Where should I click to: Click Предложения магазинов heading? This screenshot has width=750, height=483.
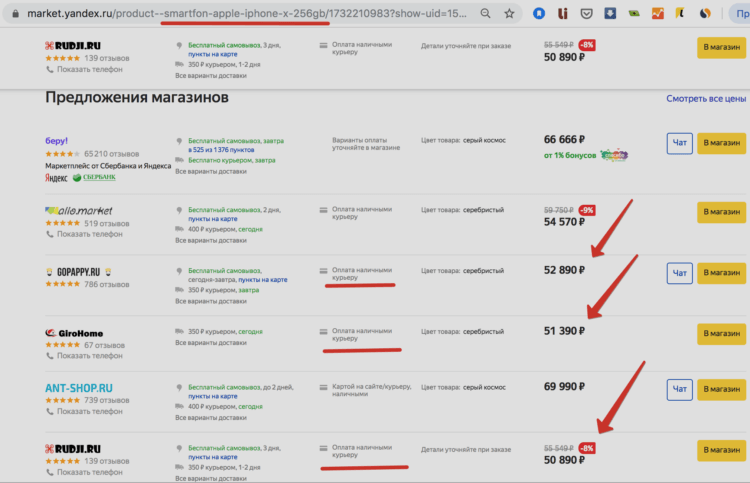tap(137, 98)
